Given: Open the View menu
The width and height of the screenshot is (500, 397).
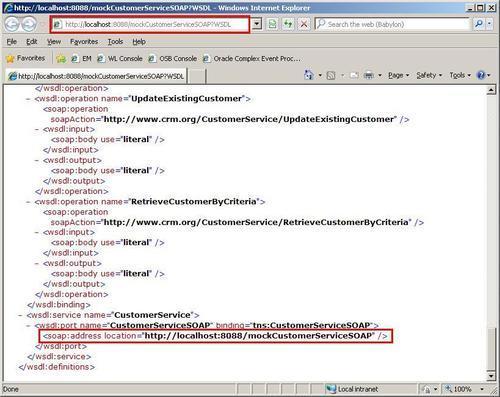Looking at the screenshot, I should [54, 42].
